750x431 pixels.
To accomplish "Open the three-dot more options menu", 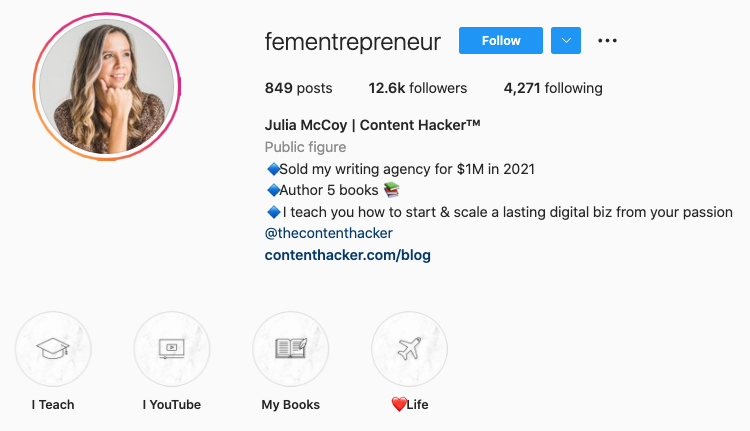I will 607,41.
